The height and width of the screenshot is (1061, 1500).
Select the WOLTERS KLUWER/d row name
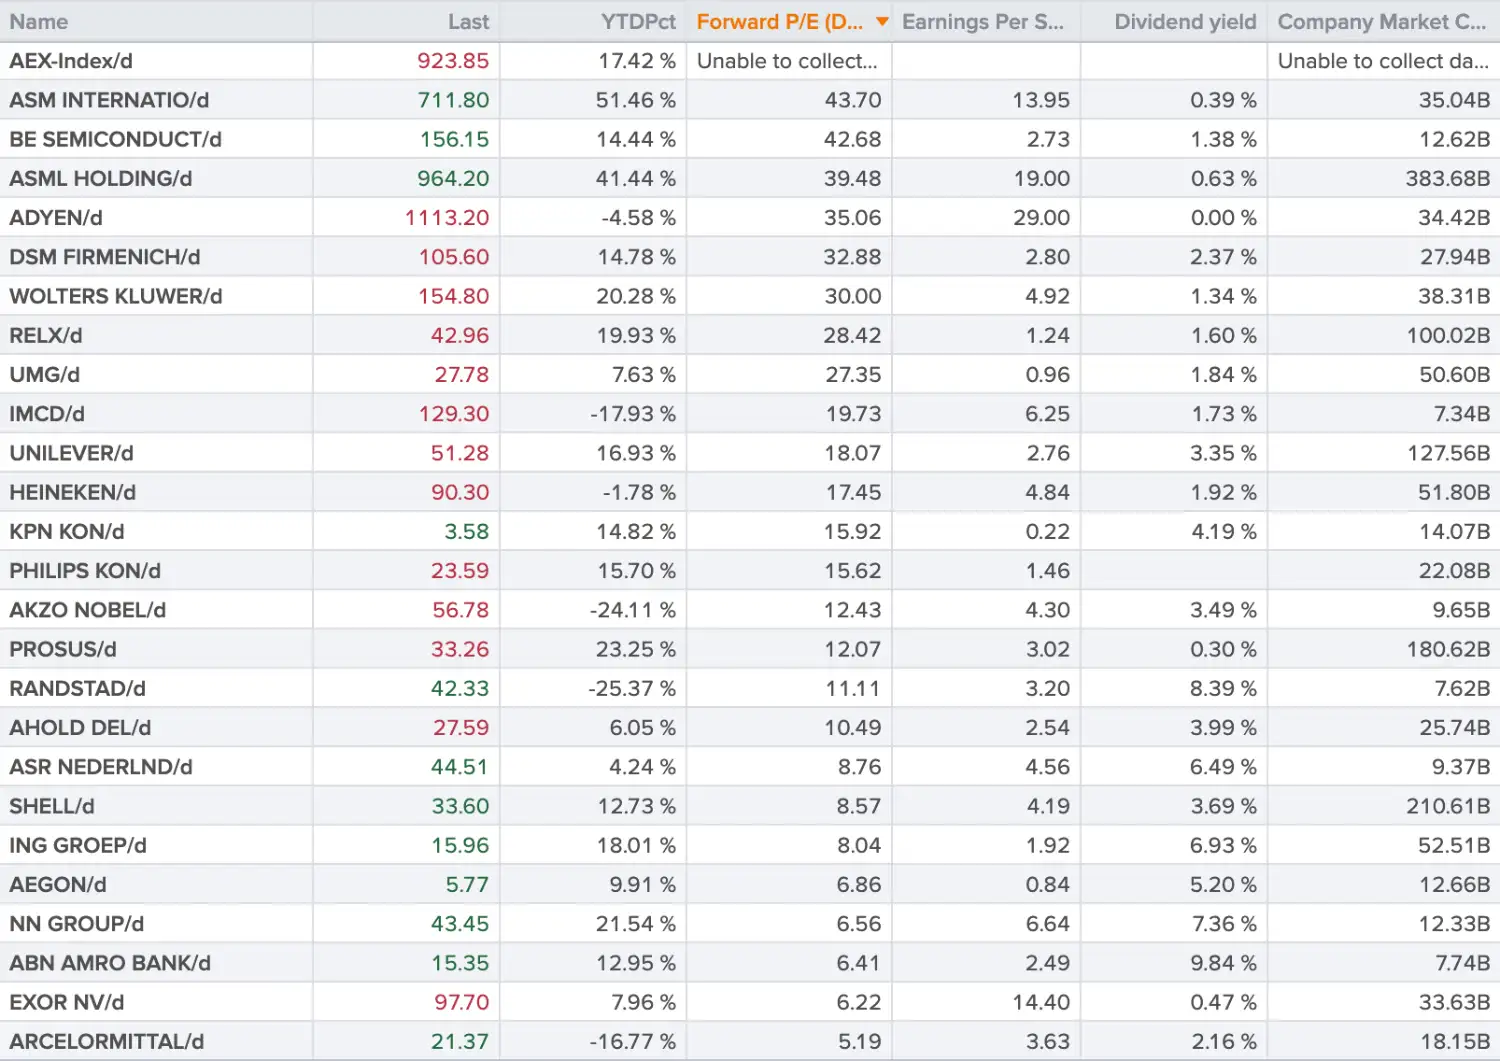[x=116, y=296]
